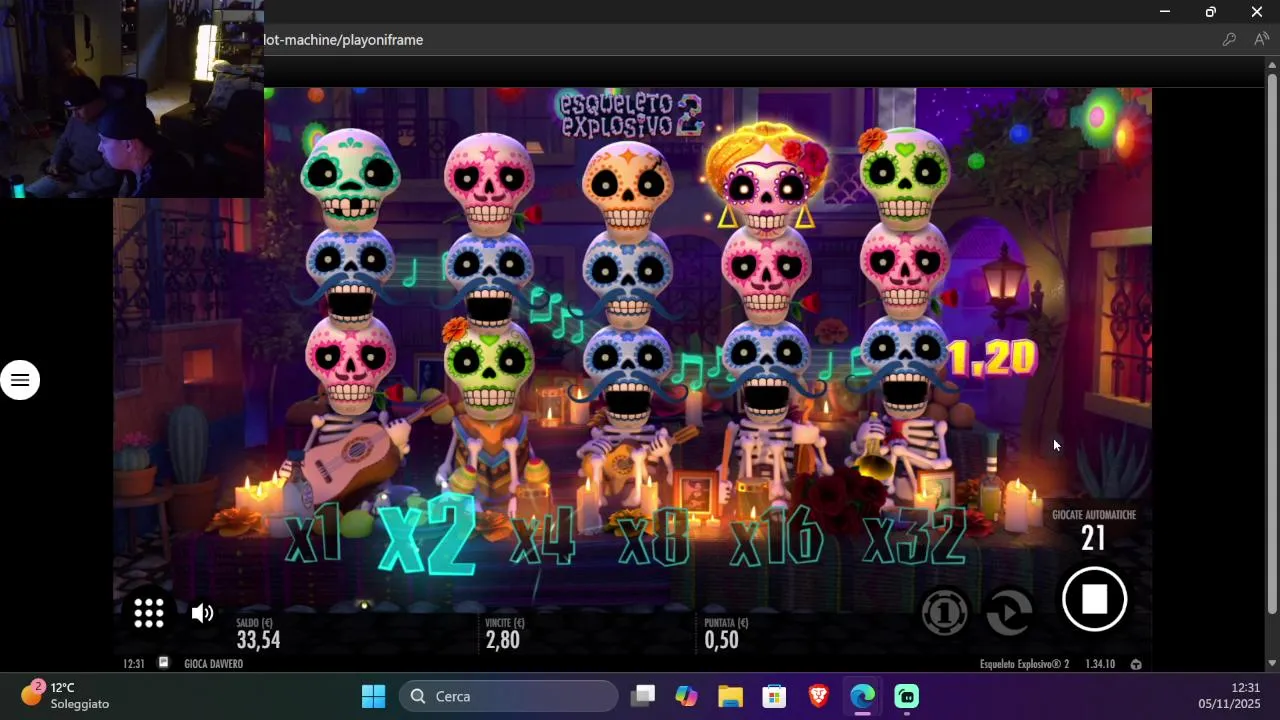Click the x32 multiplier indicator
This screenshot has height=720, width=1280.
(913, 537)
